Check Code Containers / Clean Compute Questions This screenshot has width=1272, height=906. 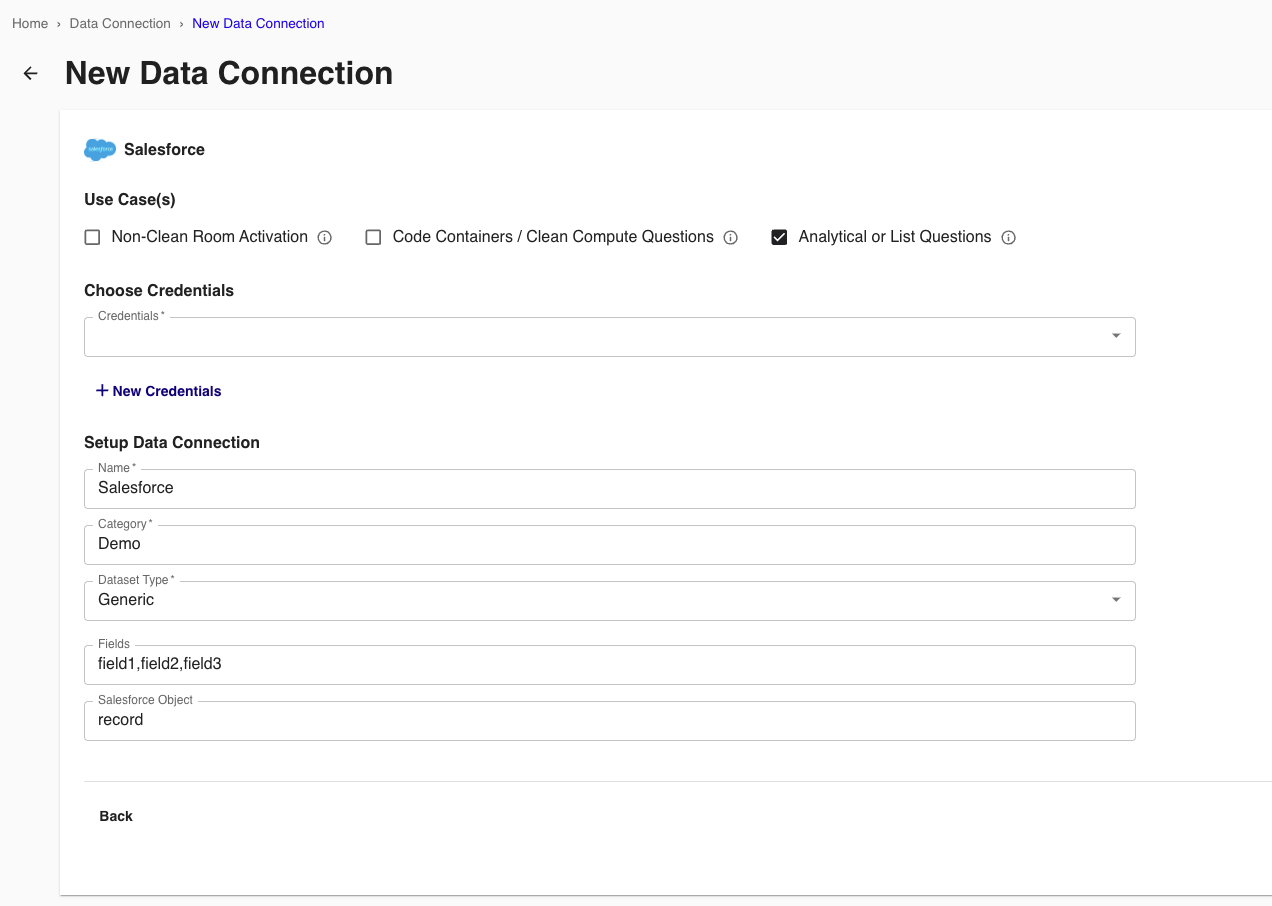tap(373, 237)
